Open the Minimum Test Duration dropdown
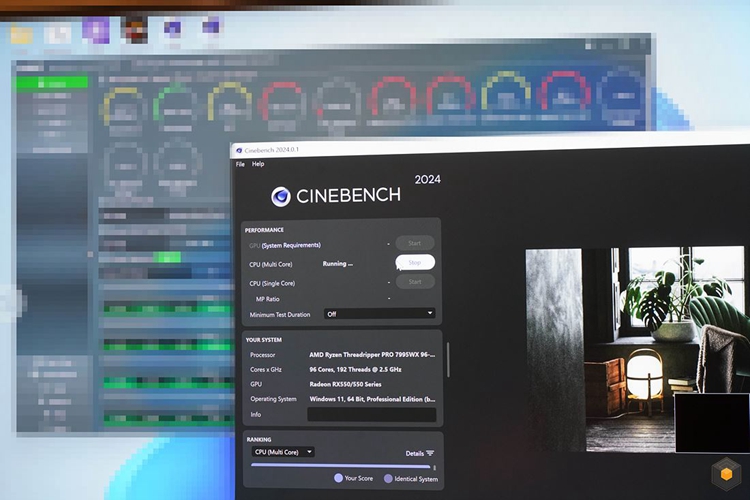 pos(379,313)
